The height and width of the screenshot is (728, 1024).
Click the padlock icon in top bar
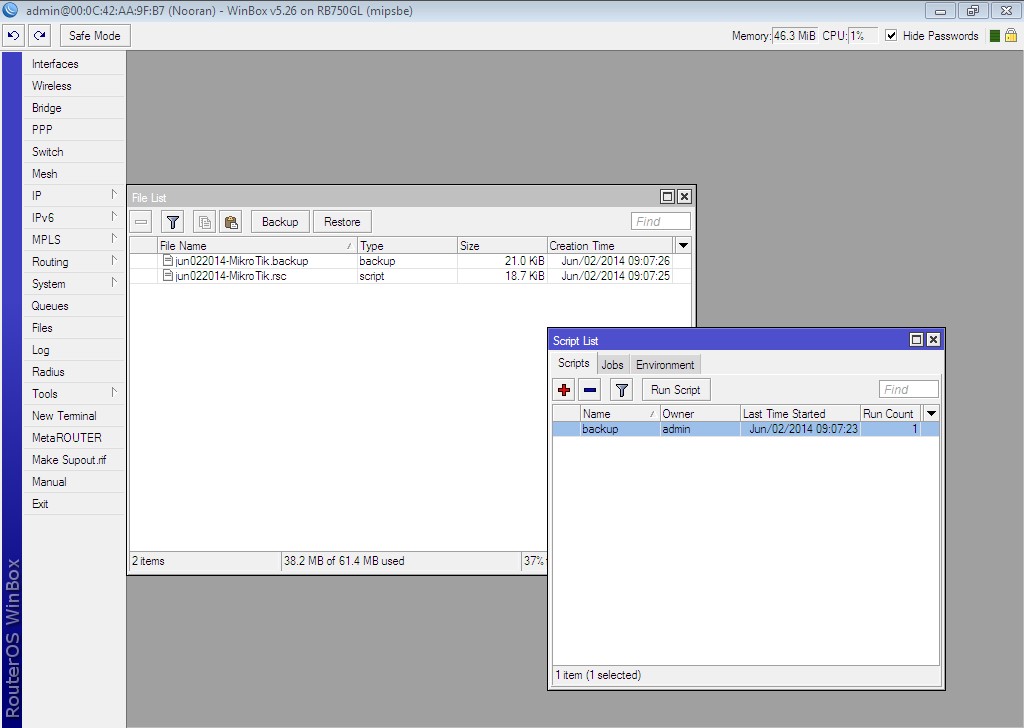[1011, 35]
